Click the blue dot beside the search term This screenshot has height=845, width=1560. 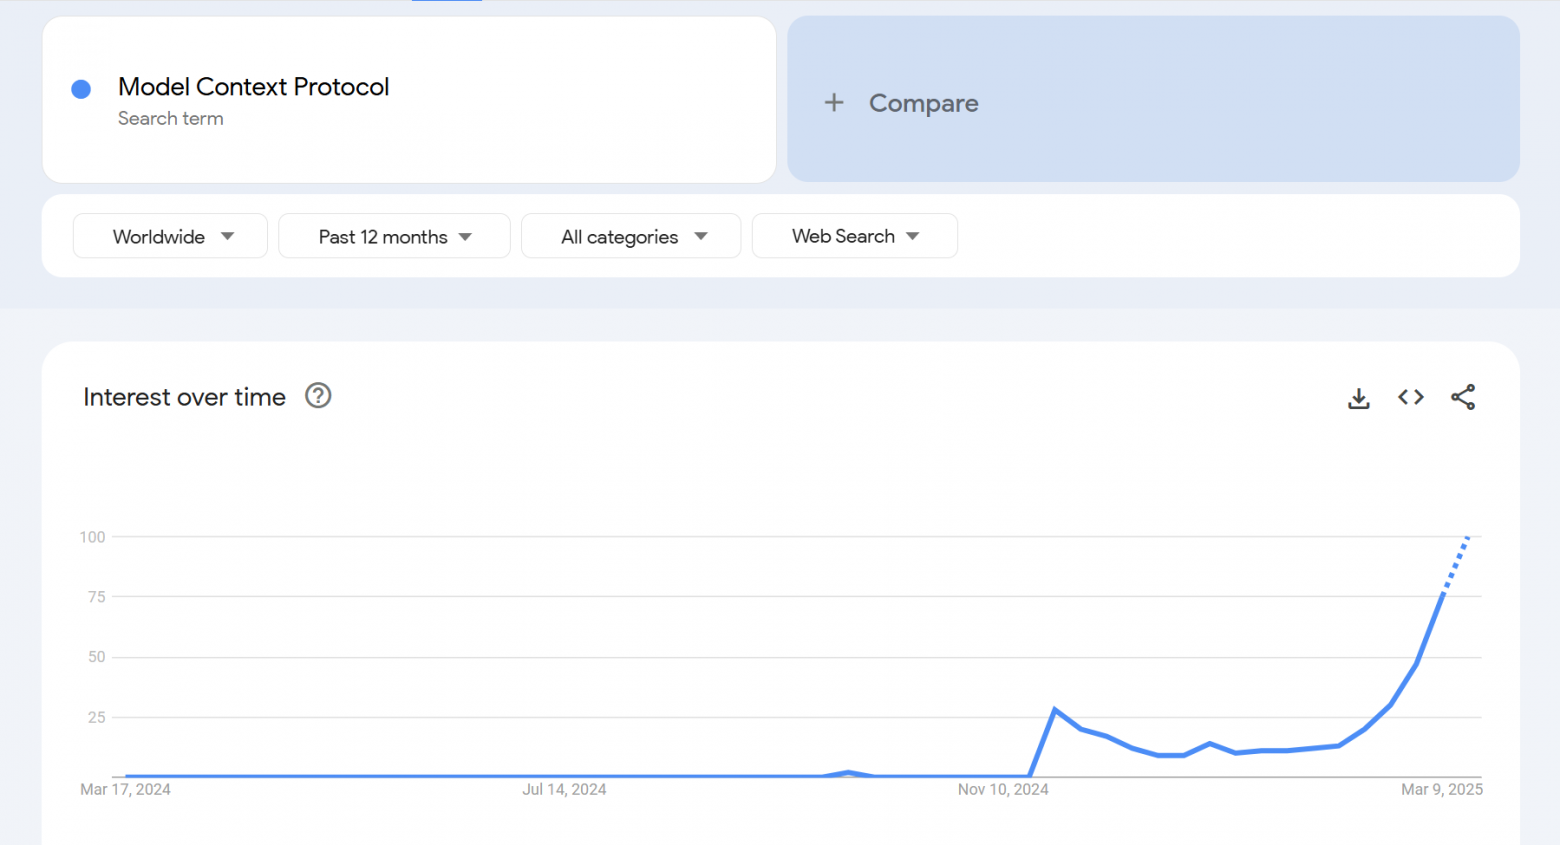tap(82, 89)
